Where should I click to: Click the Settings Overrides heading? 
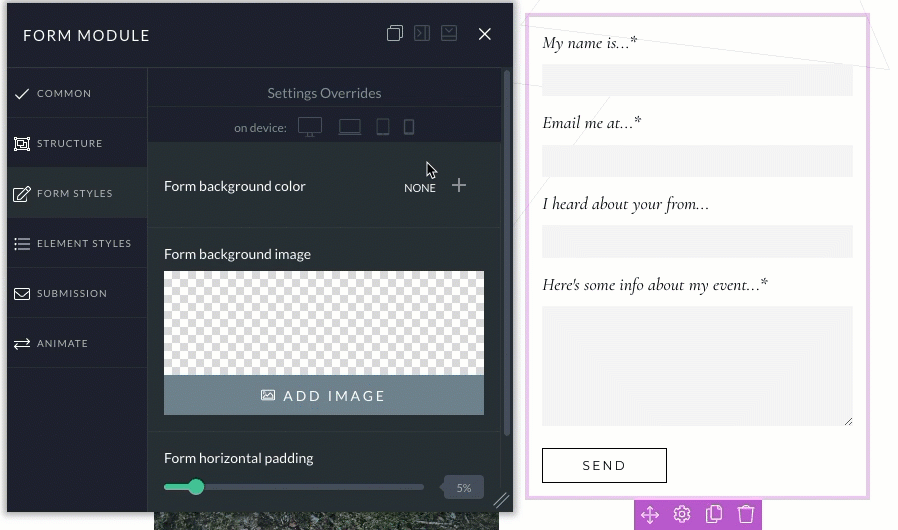coord(324,93)
